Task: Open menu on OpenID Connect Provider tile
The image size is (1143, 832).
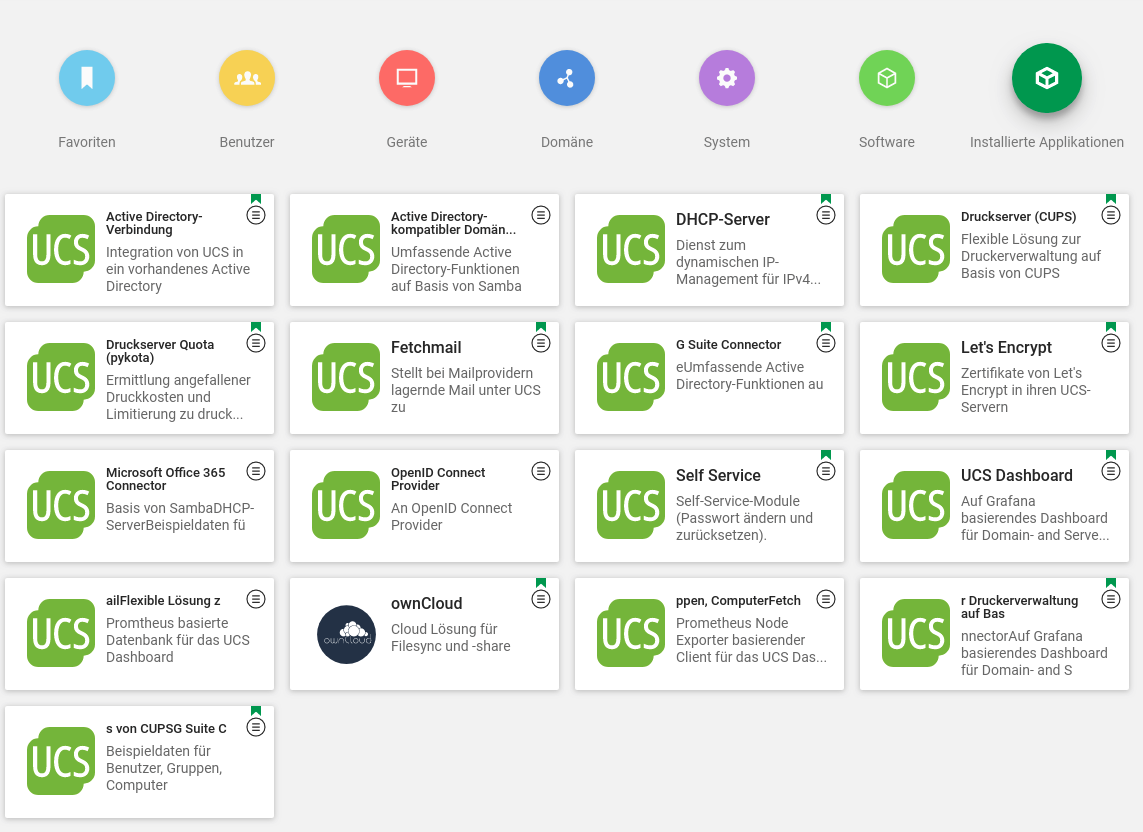Action: point(541,471)
